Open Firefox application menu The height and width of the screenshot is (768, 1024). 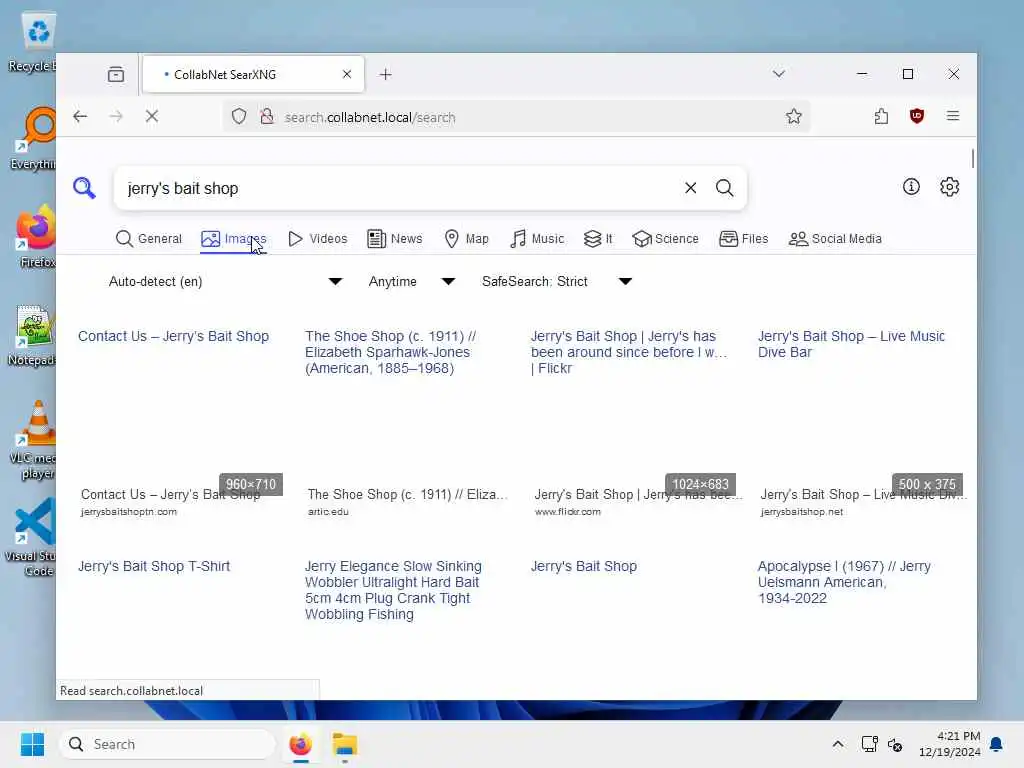click(x=953, y=116)
